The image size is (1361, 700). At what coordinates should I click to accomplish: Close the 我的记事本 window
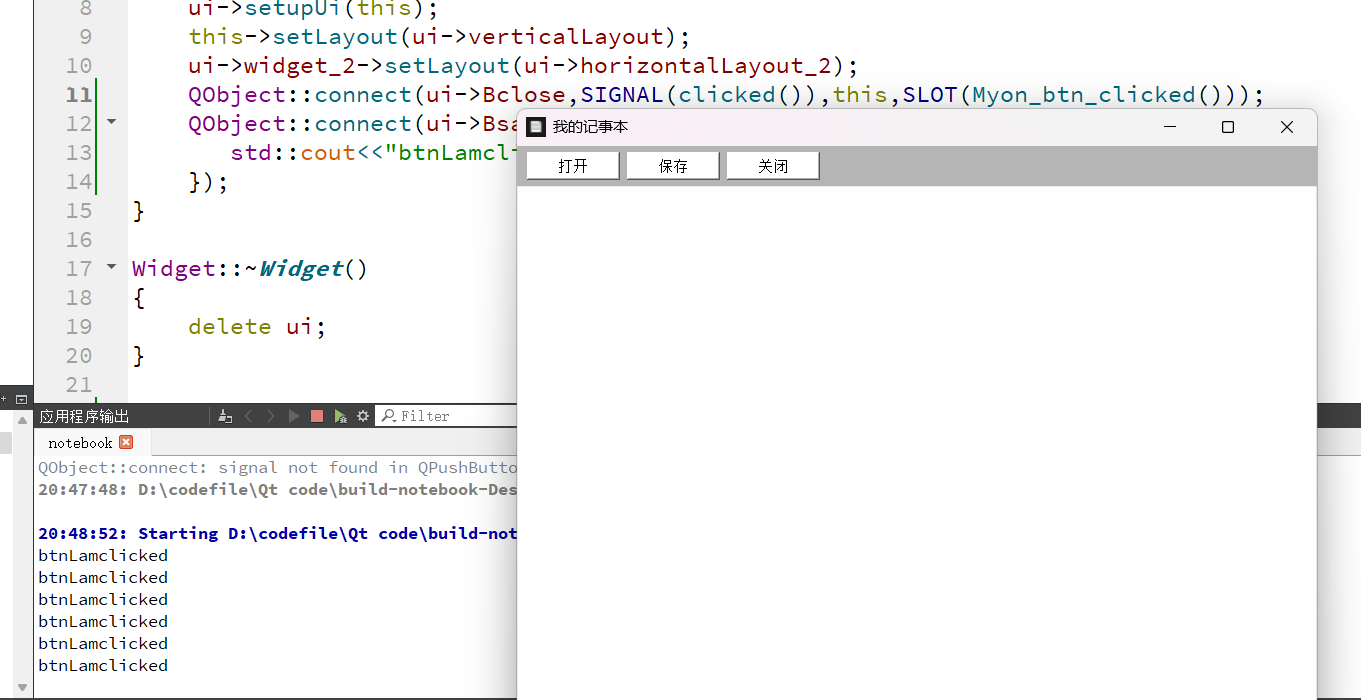[1287, 127]
